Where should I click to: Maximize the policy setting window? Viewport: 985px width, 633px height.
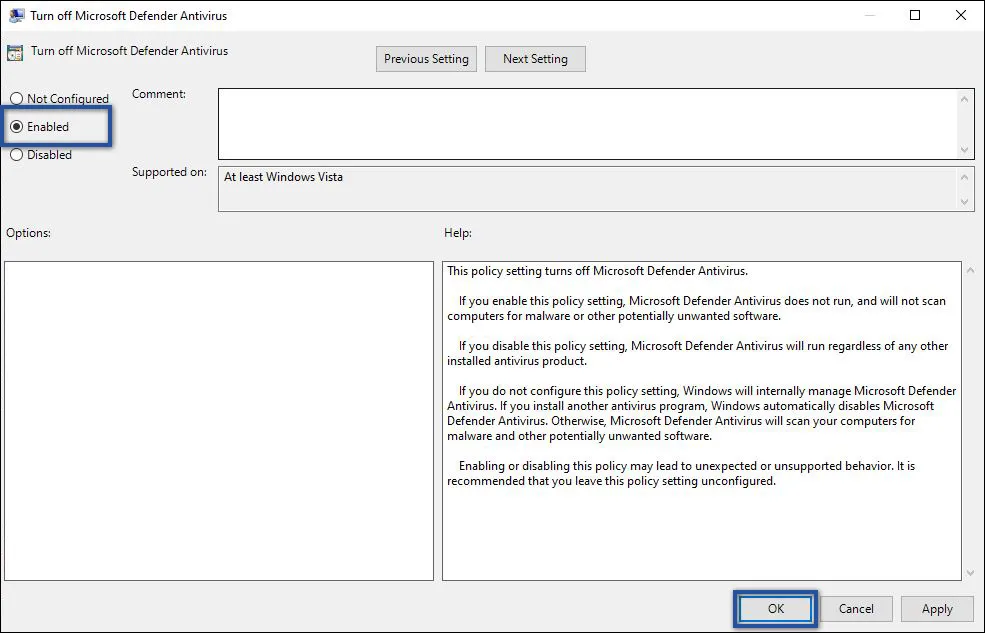(x=913, y=15)
